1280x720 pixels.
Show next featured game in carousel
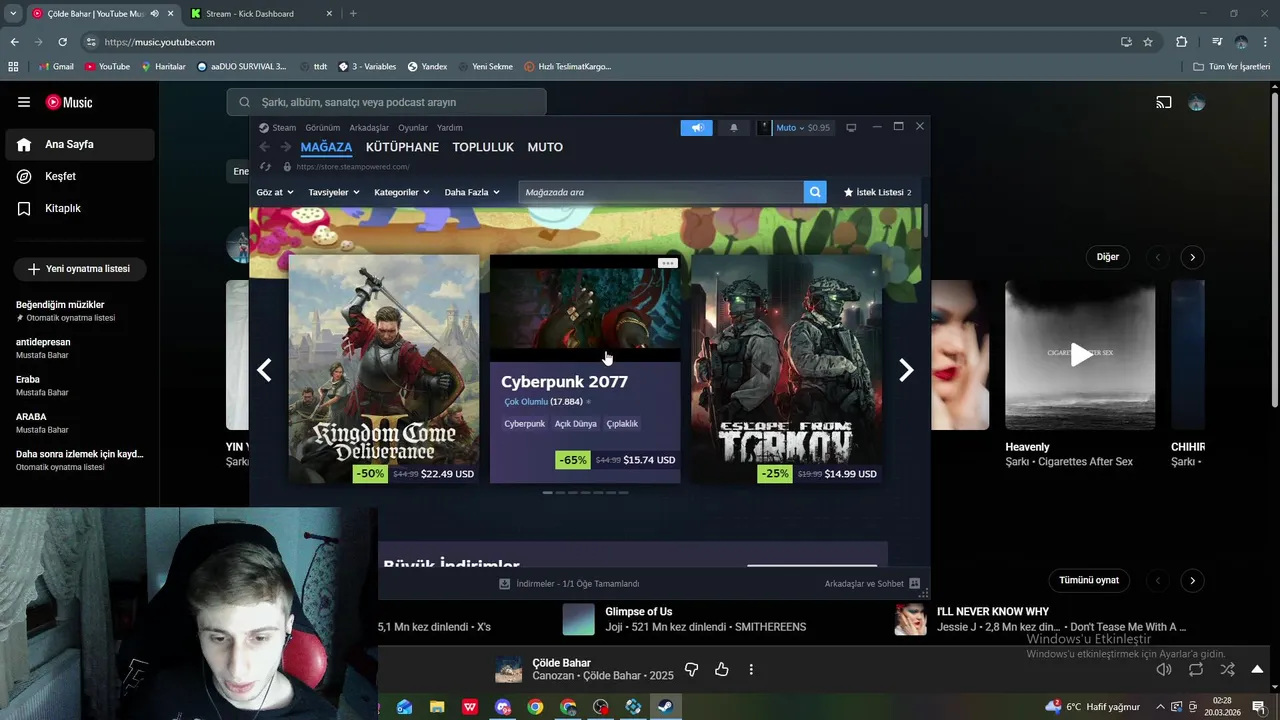click(x=906, y=370)
